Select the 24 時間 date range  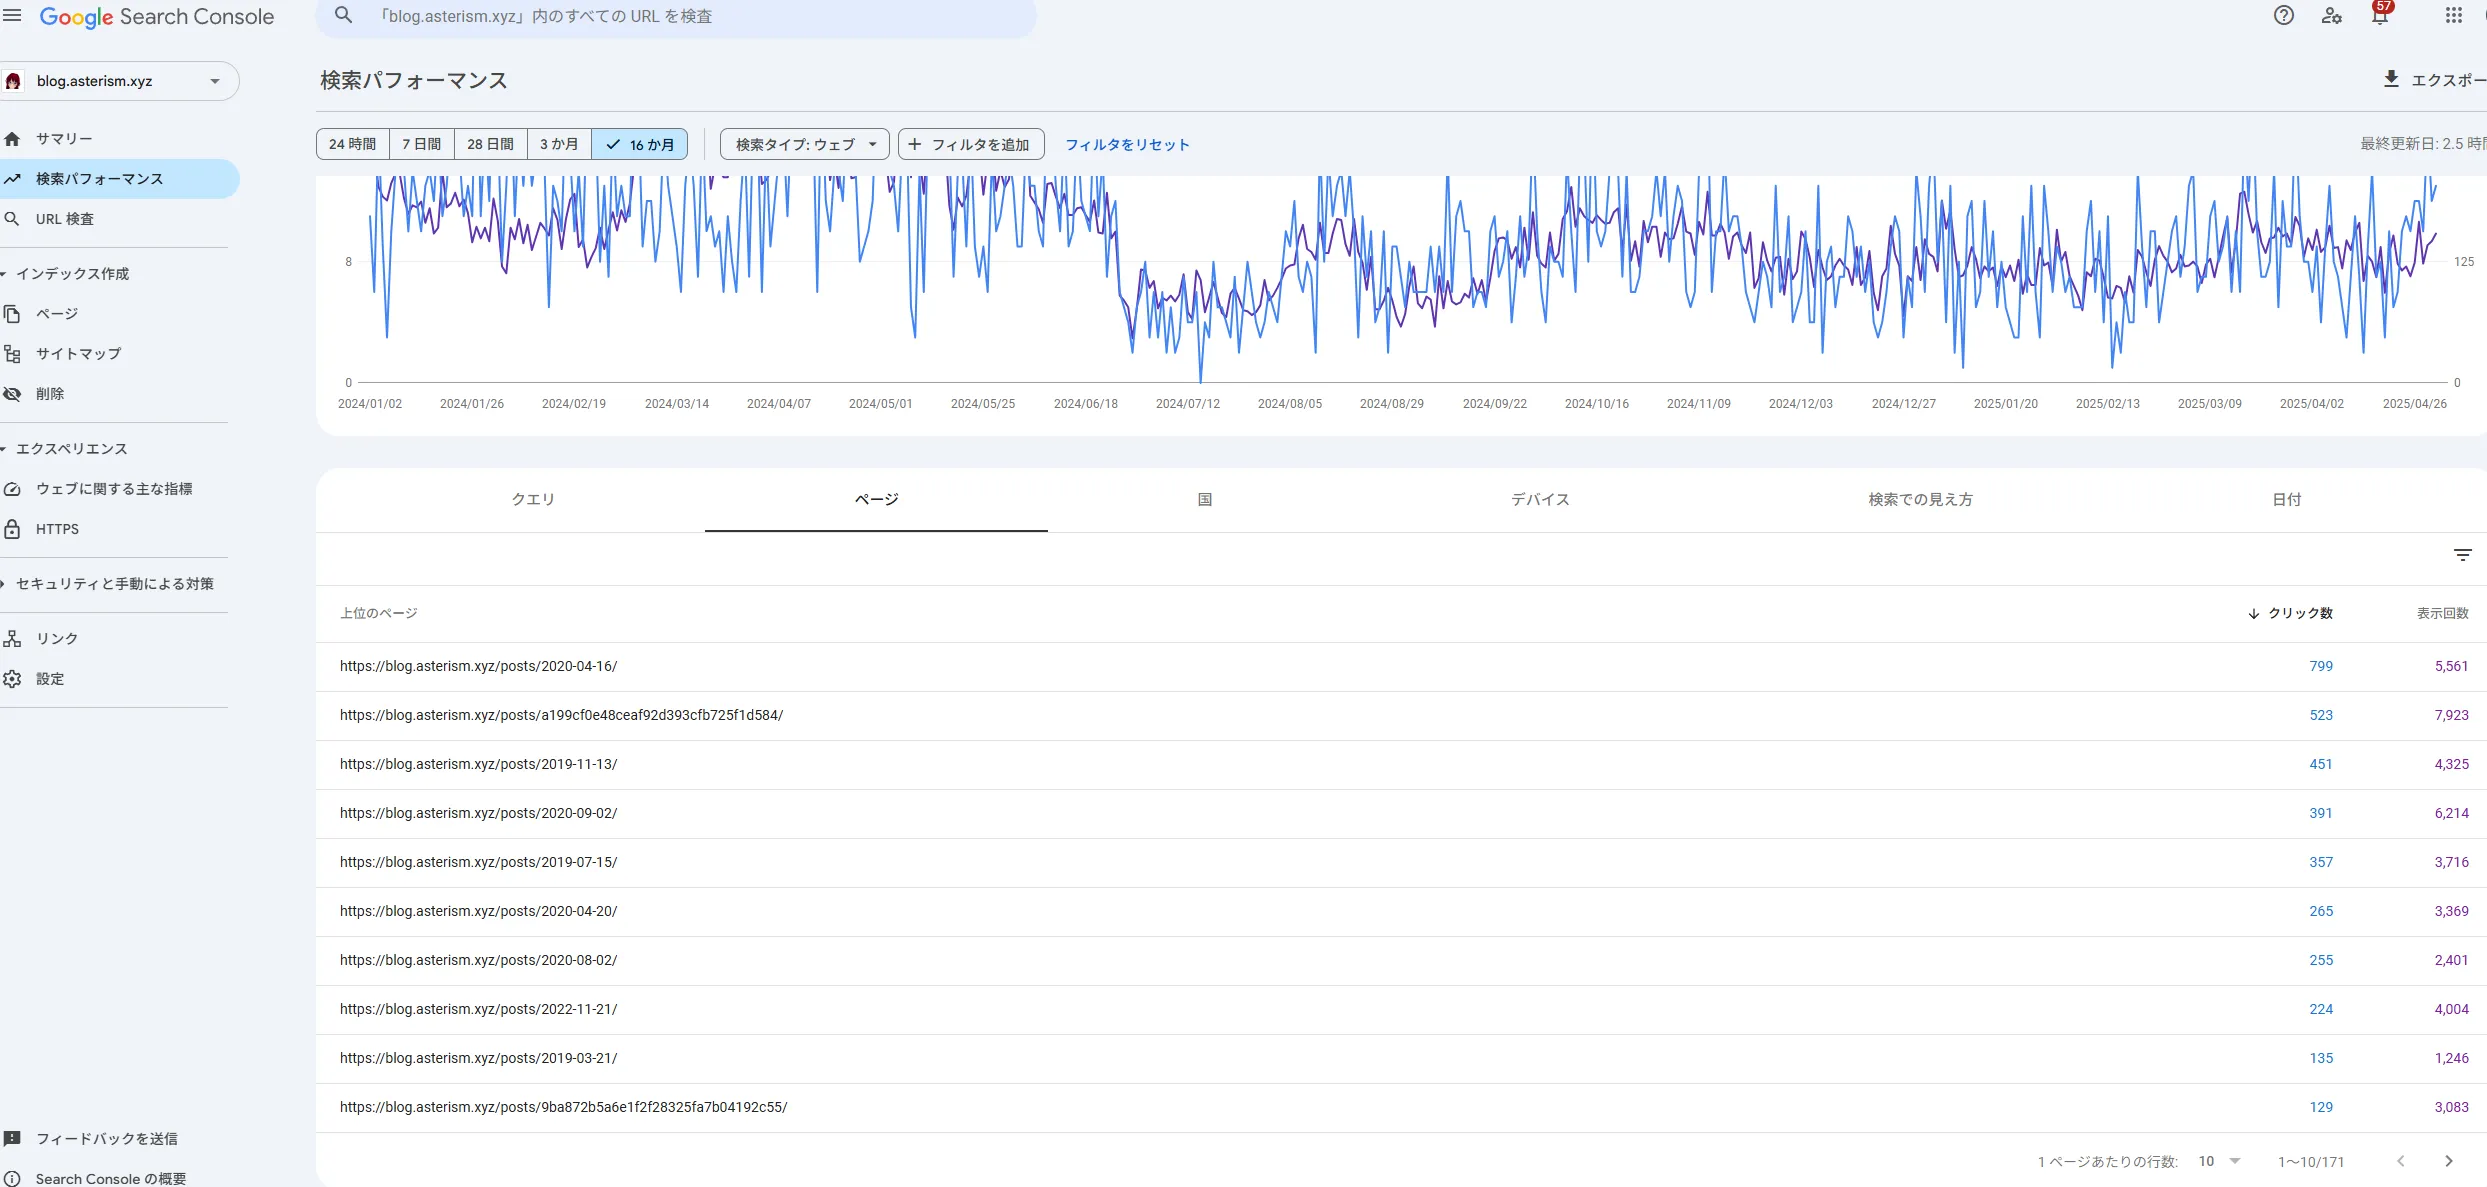click(x=353, y=144)
